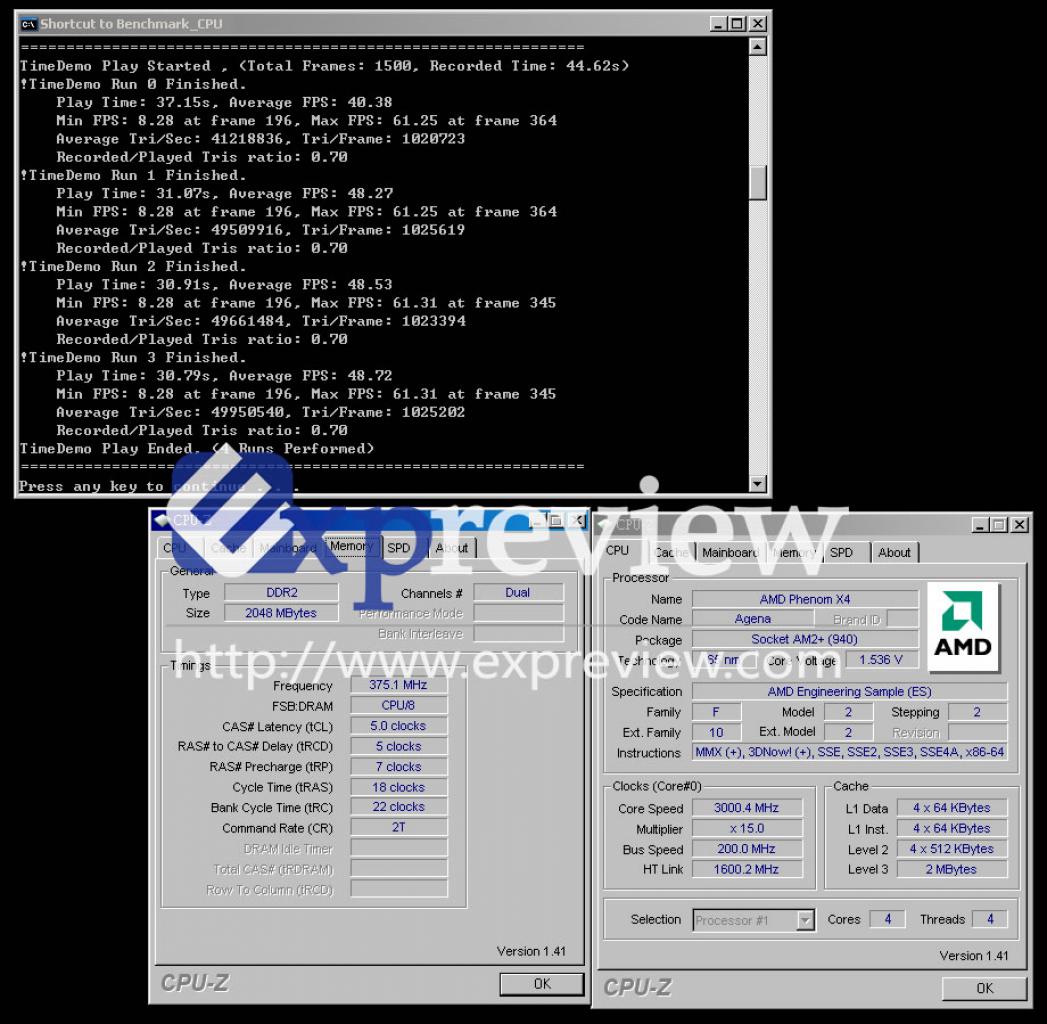Click the console window's vertical scrollbar thumb
Viewport: 1047px width, 1024px height.
(x=757, y=182)
